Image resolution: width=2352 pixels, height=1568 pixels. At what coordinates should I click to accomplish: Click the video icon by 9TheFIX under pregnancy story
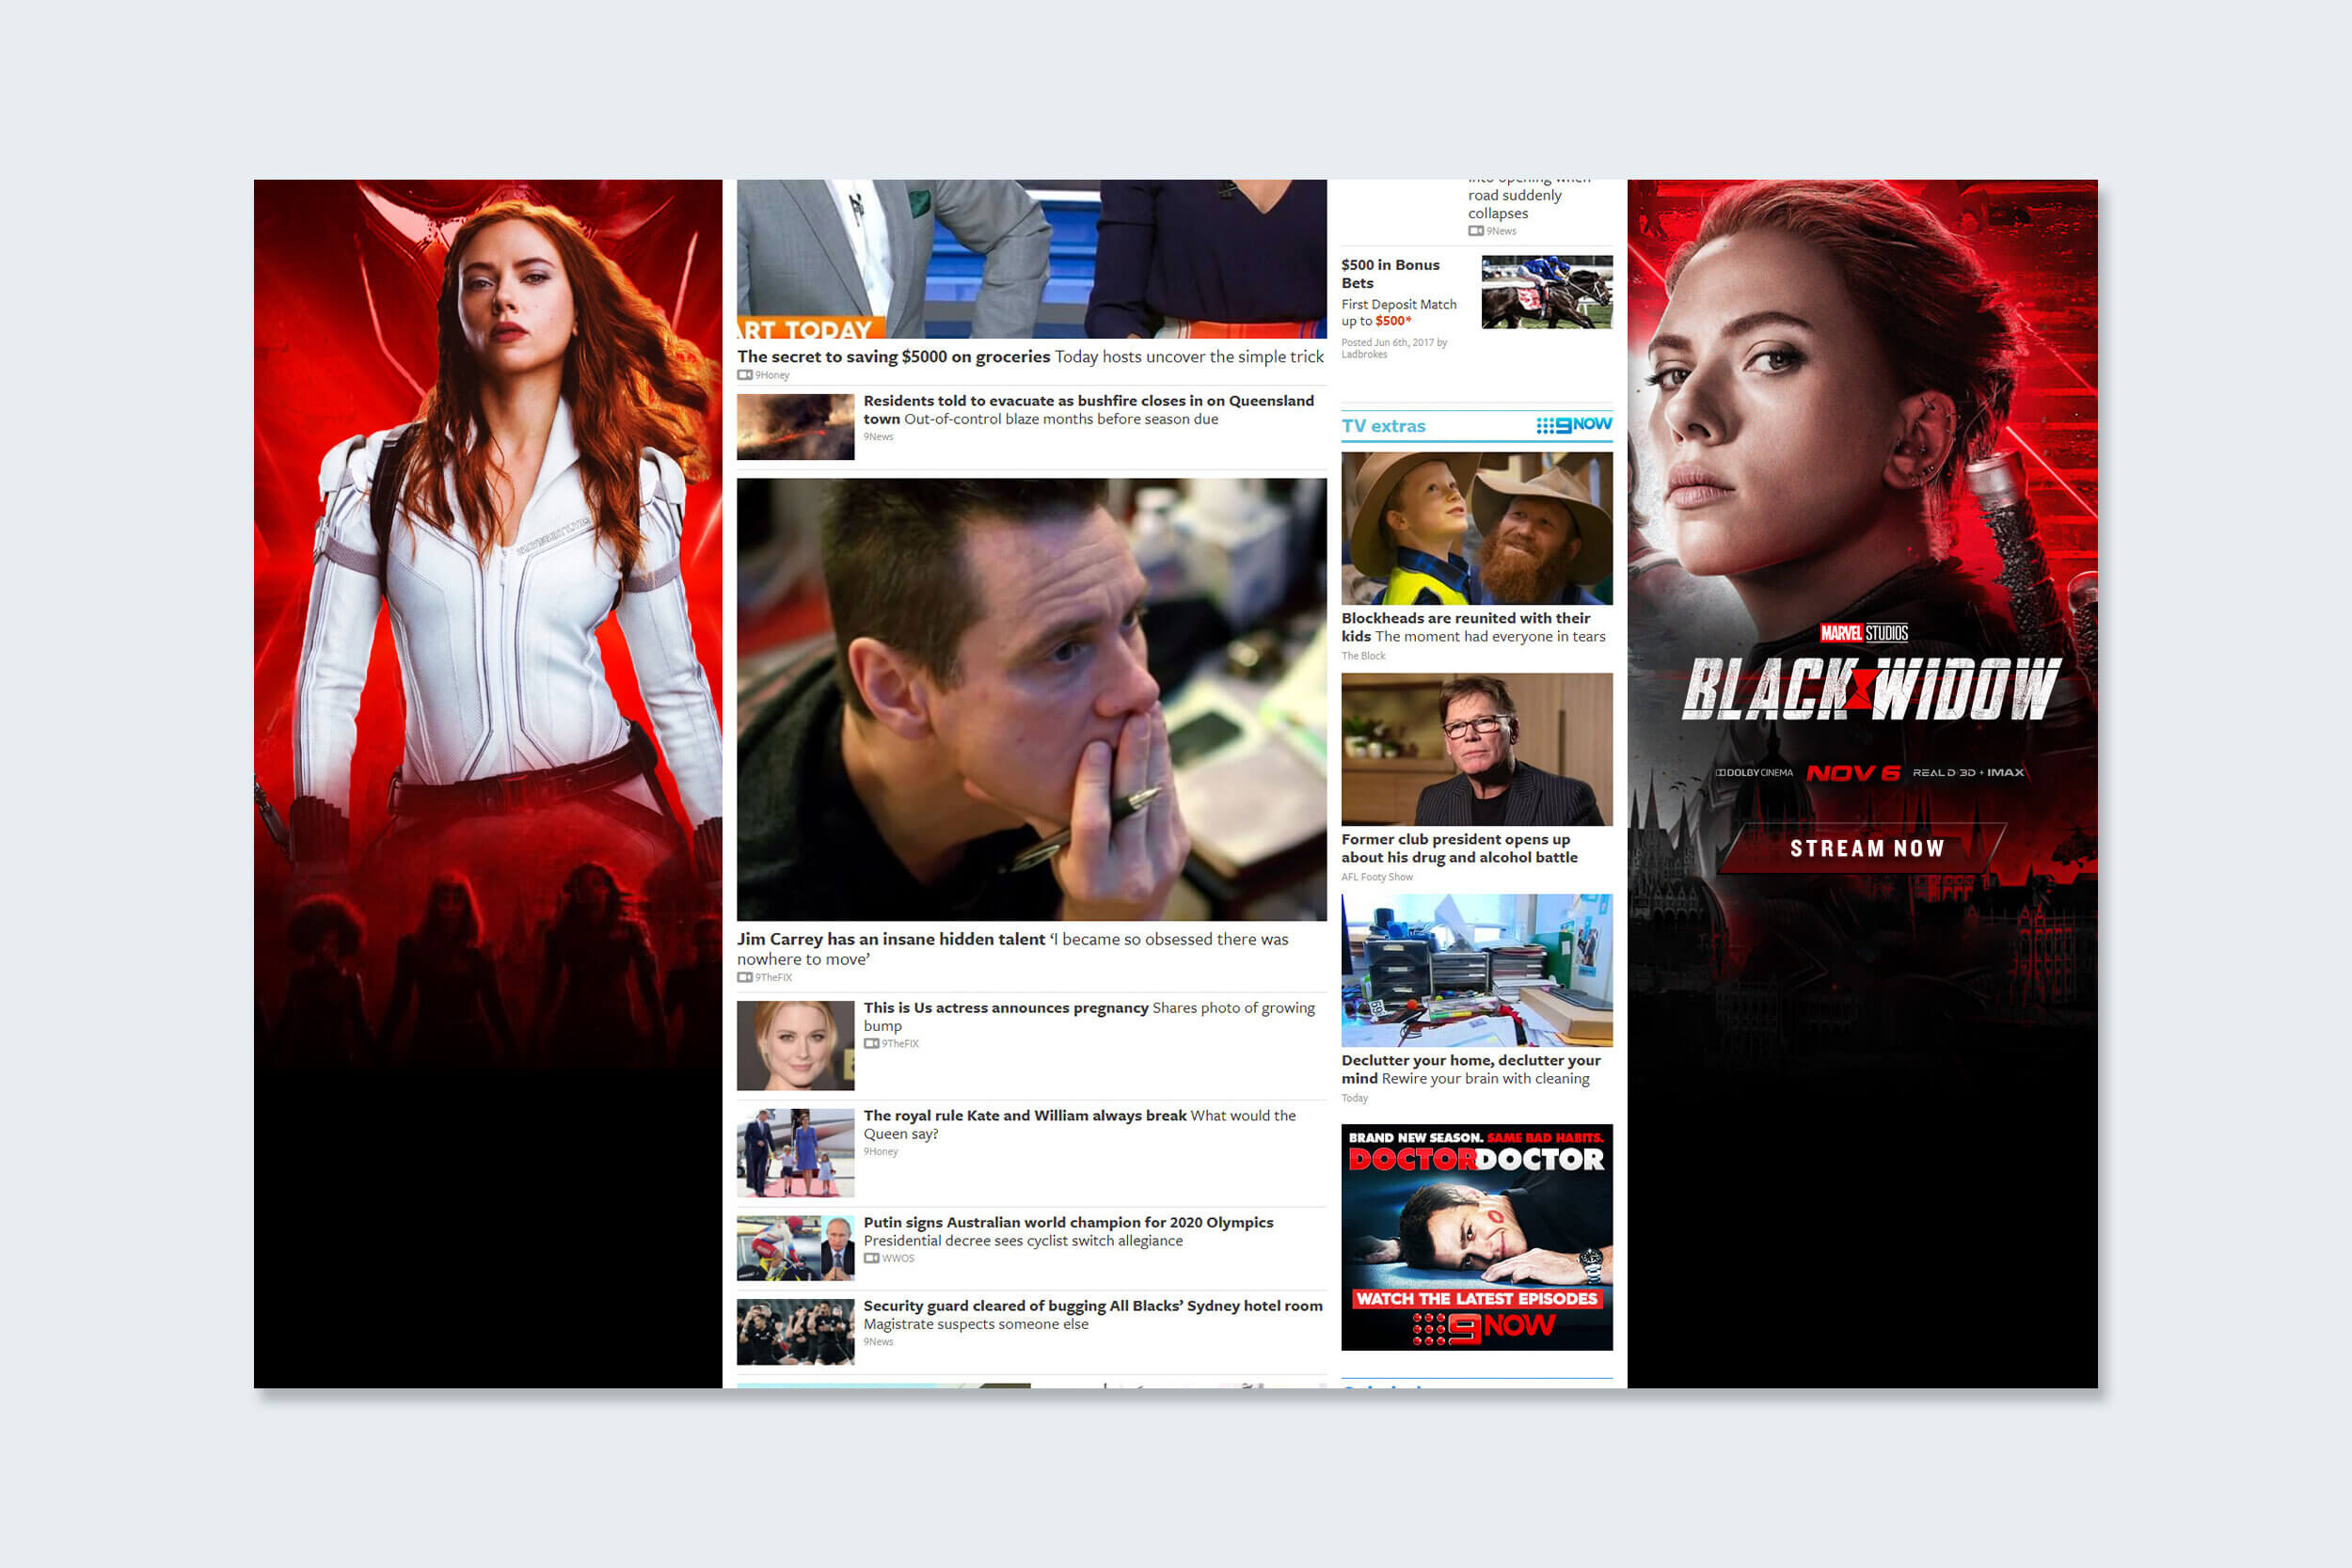(x=871, y=1043)
